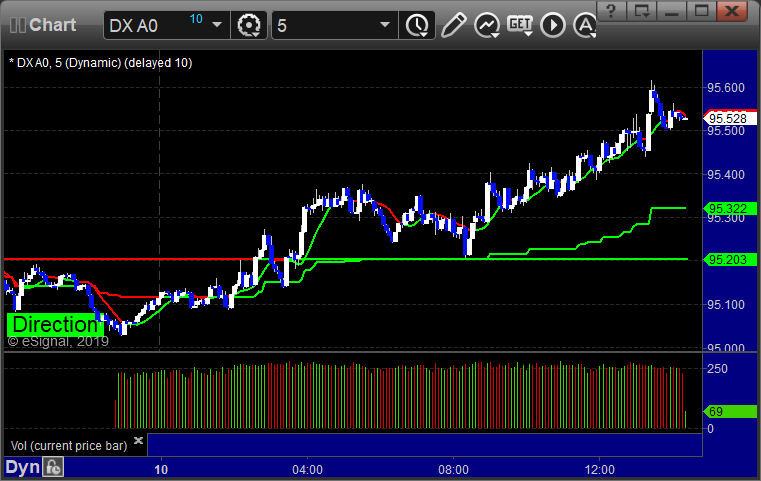Select the drawing pencil tool
The width and height of the screenshot is (761, 481).
coord(453,25)
